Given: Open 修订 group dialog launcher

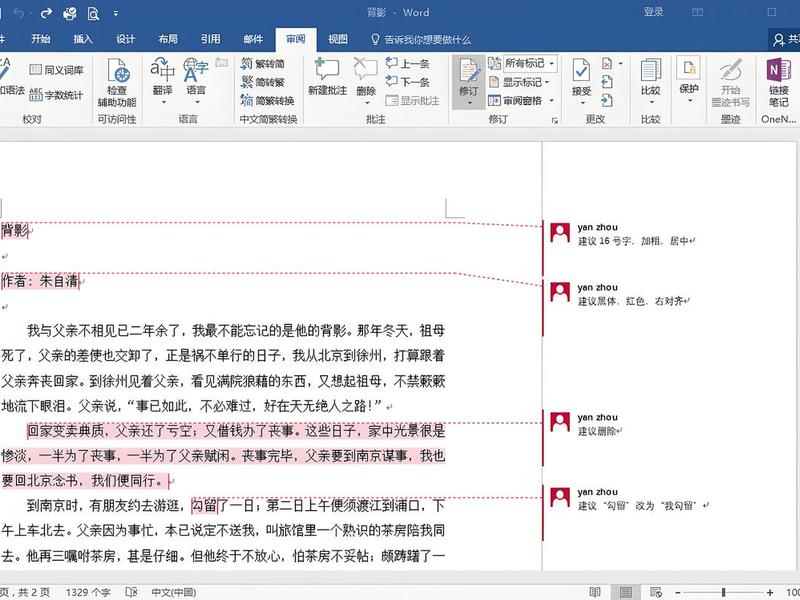Looking at the screenshot, I should (555, 120).
